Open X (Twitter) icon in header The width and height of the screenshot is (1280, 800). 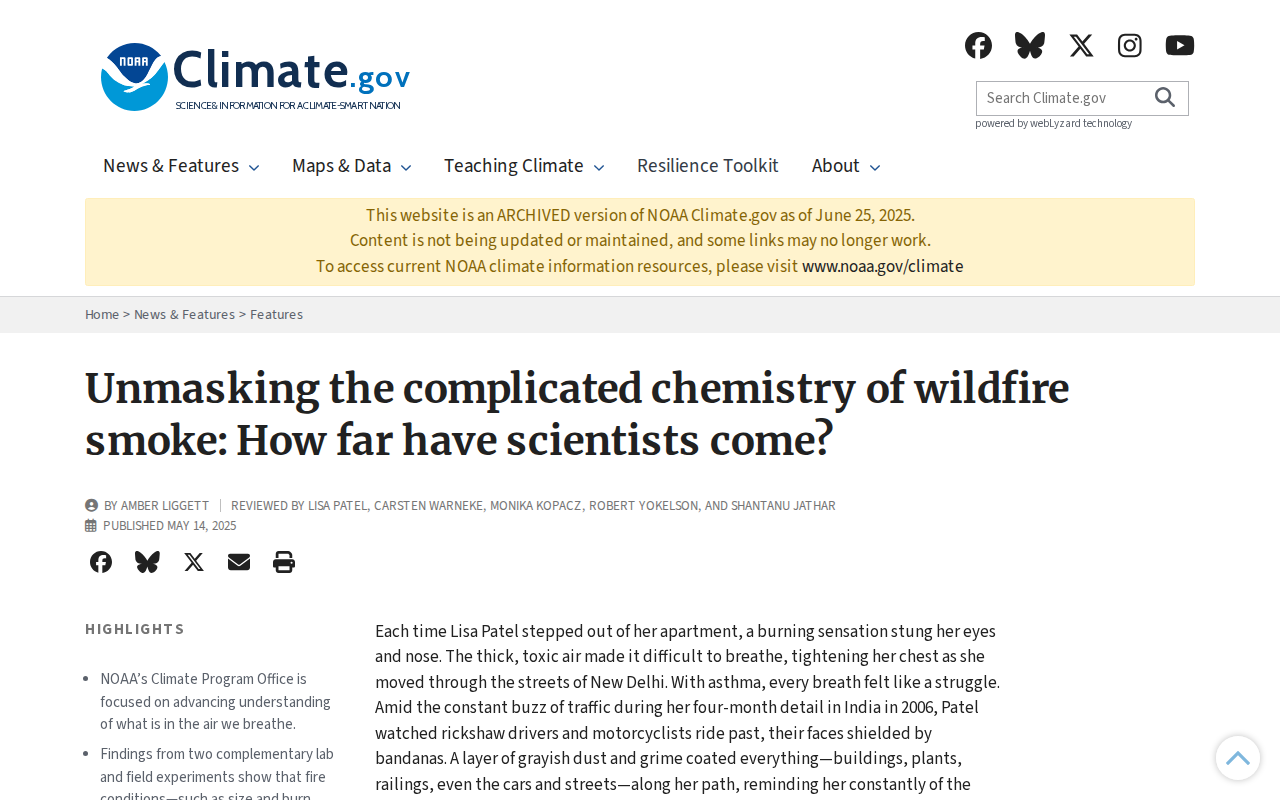pyautogui.click(x=1081, y=45)
